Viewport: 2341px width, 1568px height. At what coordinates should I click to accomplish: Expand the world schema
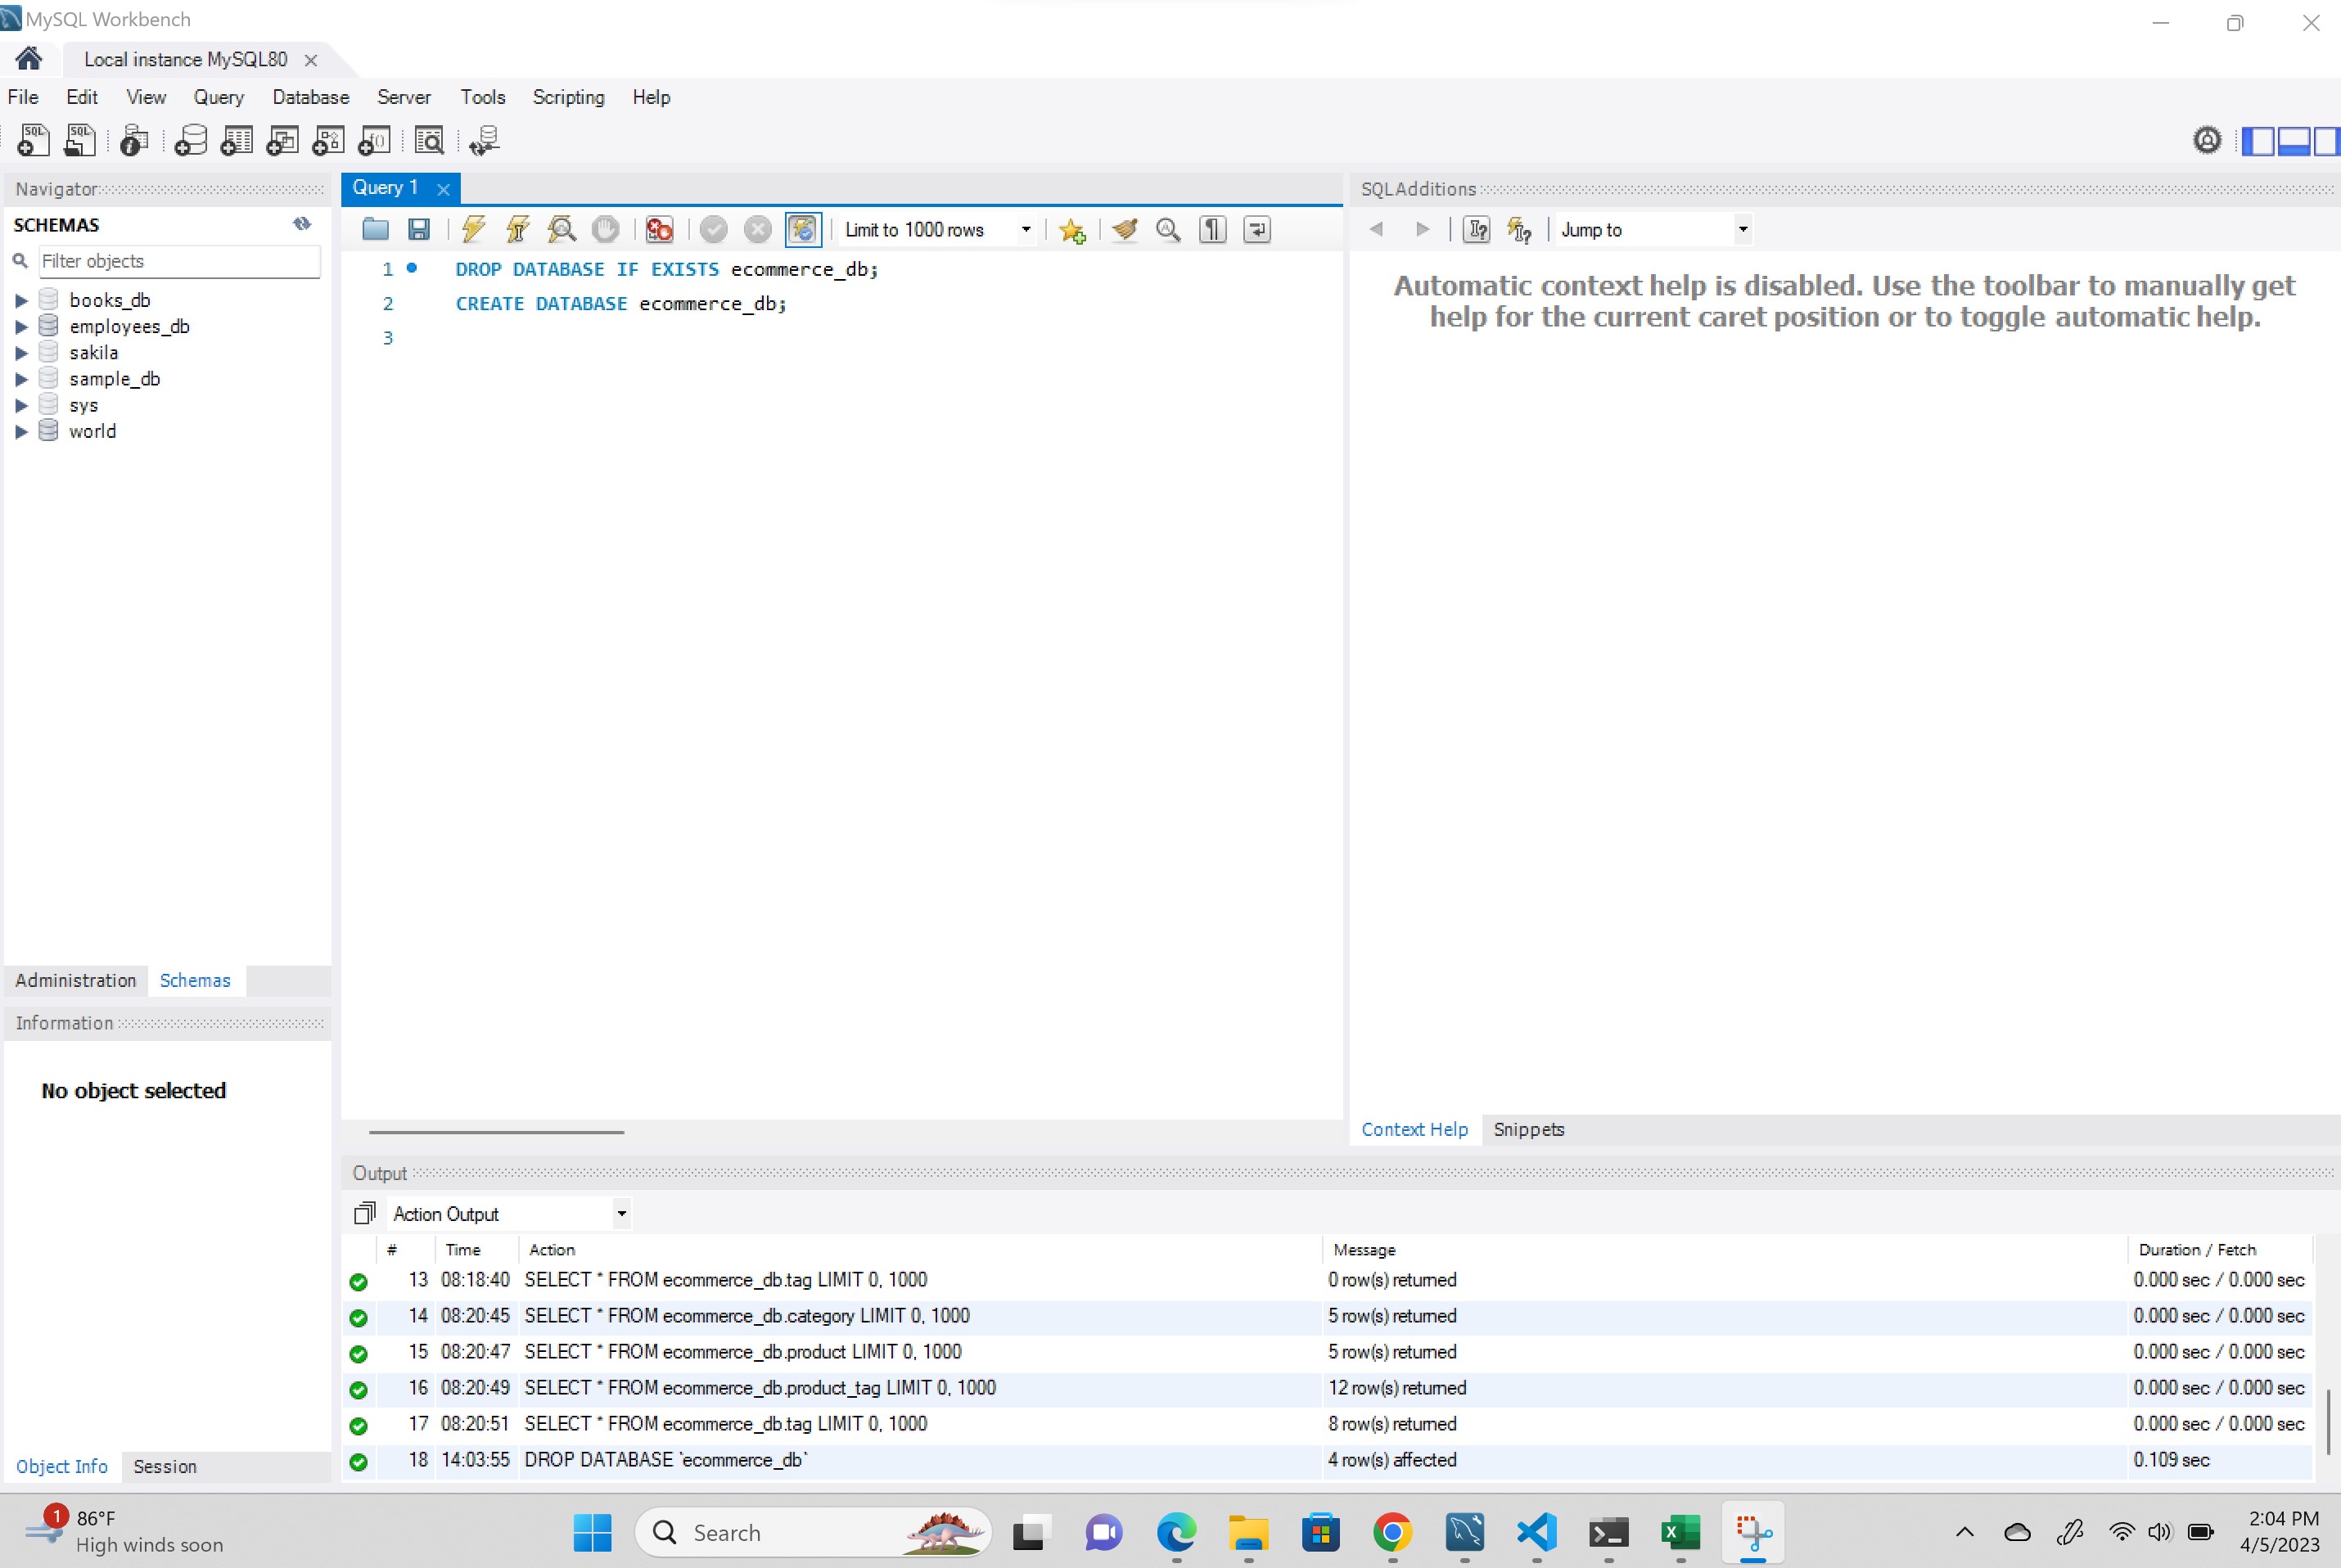tap(22, 431)
